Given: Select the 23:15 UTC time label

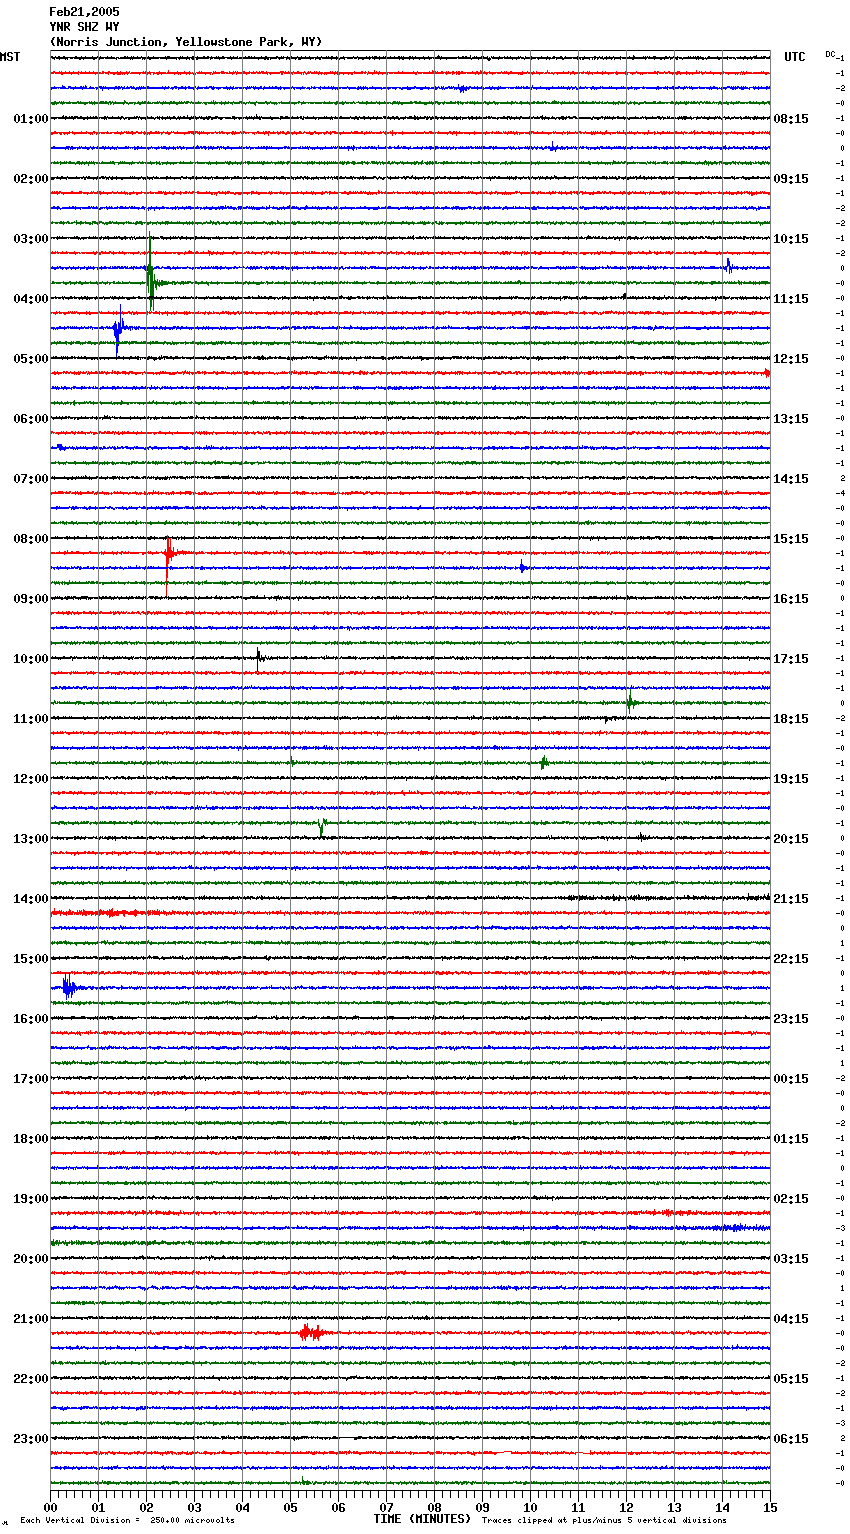Looking at the screenshot, I should [791, 1019].
